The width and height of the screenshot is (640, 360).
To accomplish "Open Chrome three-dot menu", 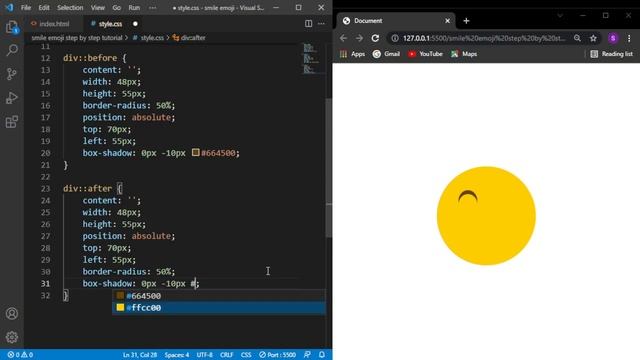I will point(629,38).
